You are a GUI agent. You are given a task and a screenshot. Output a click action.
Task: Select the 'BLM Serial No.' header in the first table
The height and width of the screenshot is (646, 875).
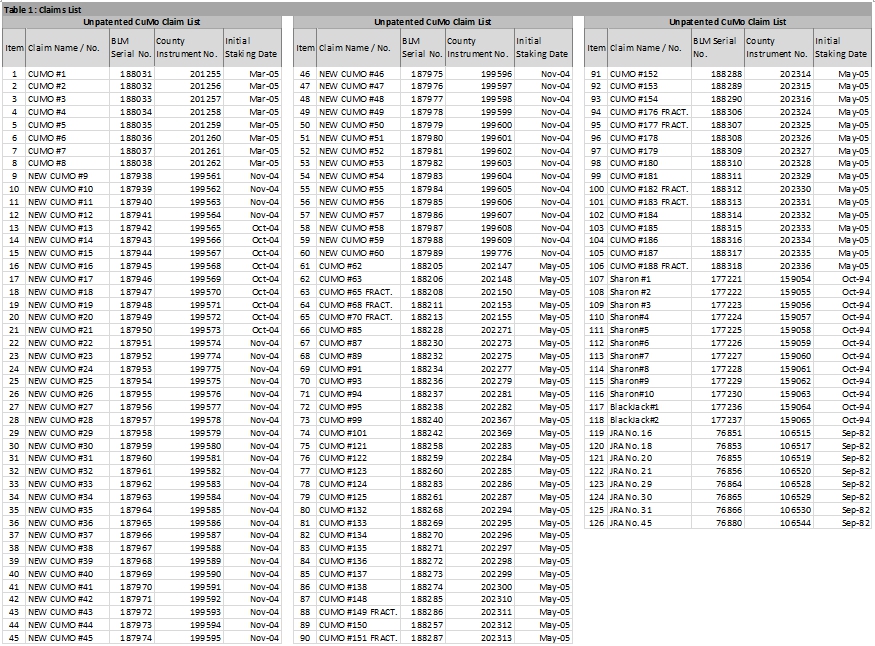pyautogui.click(x=131, y=47)
